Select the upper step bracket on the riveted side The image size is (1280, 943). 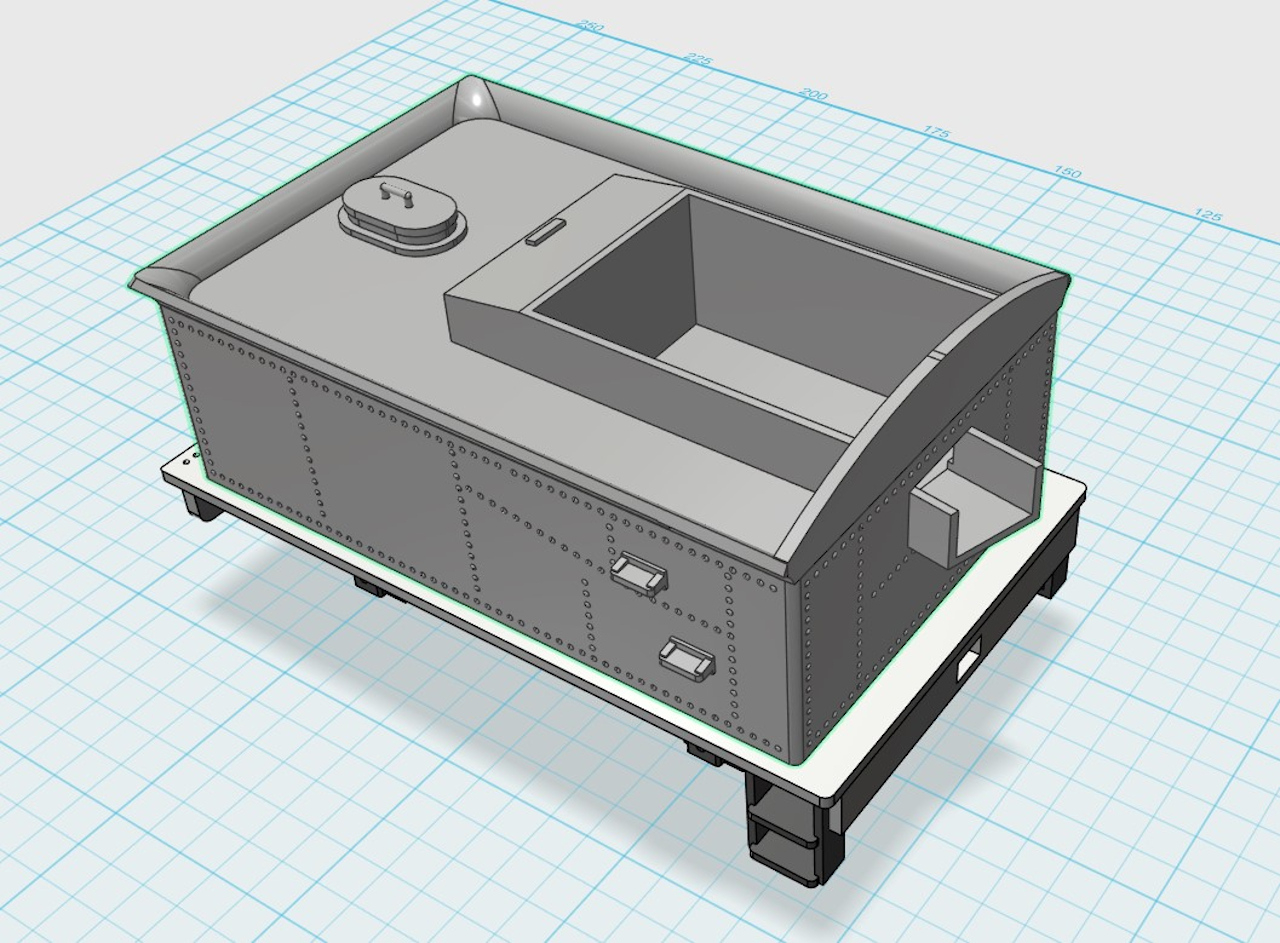pos(638,575)
